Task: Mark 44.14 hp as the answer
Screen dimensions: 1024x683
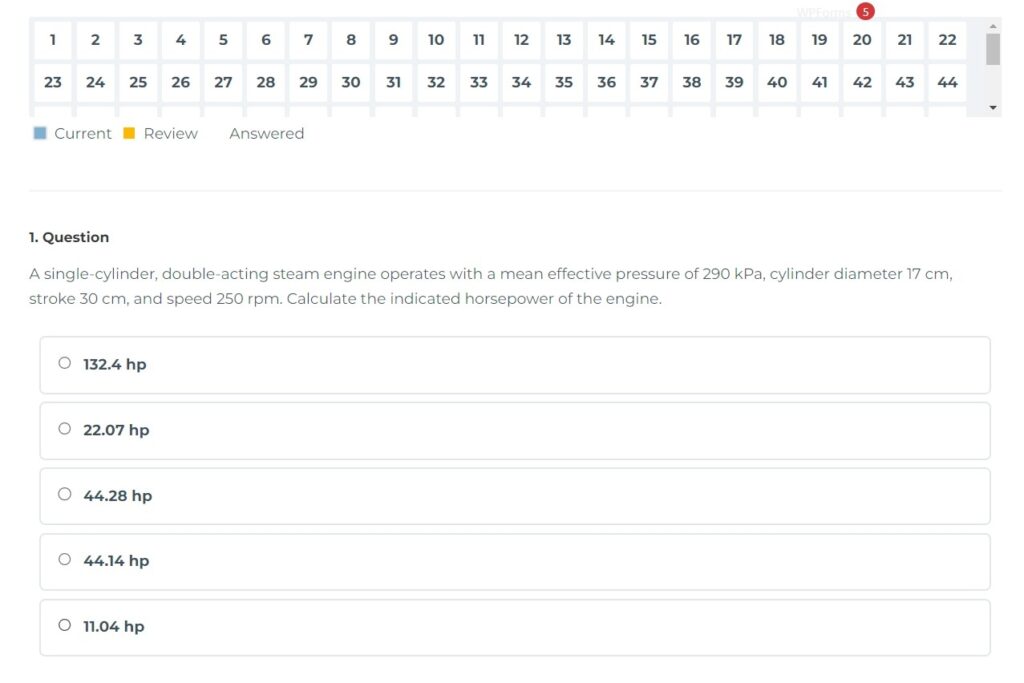Action: click(x=65, y=560)
